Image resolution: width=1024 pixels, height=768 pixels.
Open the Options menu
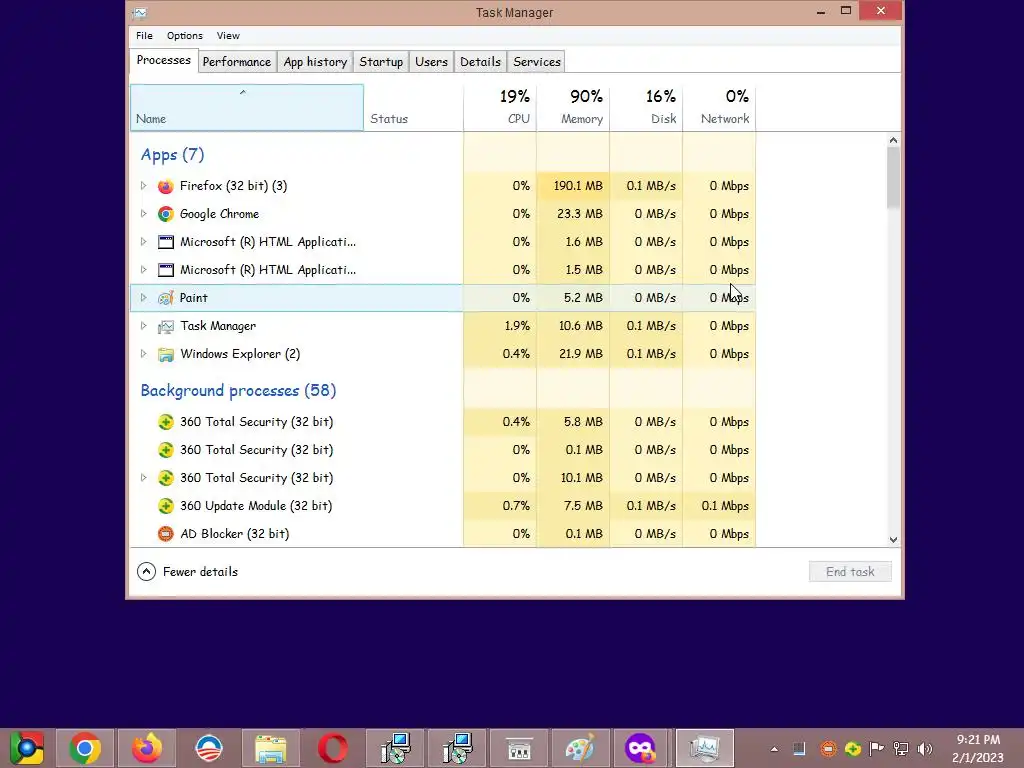click(x=185, y=36)
